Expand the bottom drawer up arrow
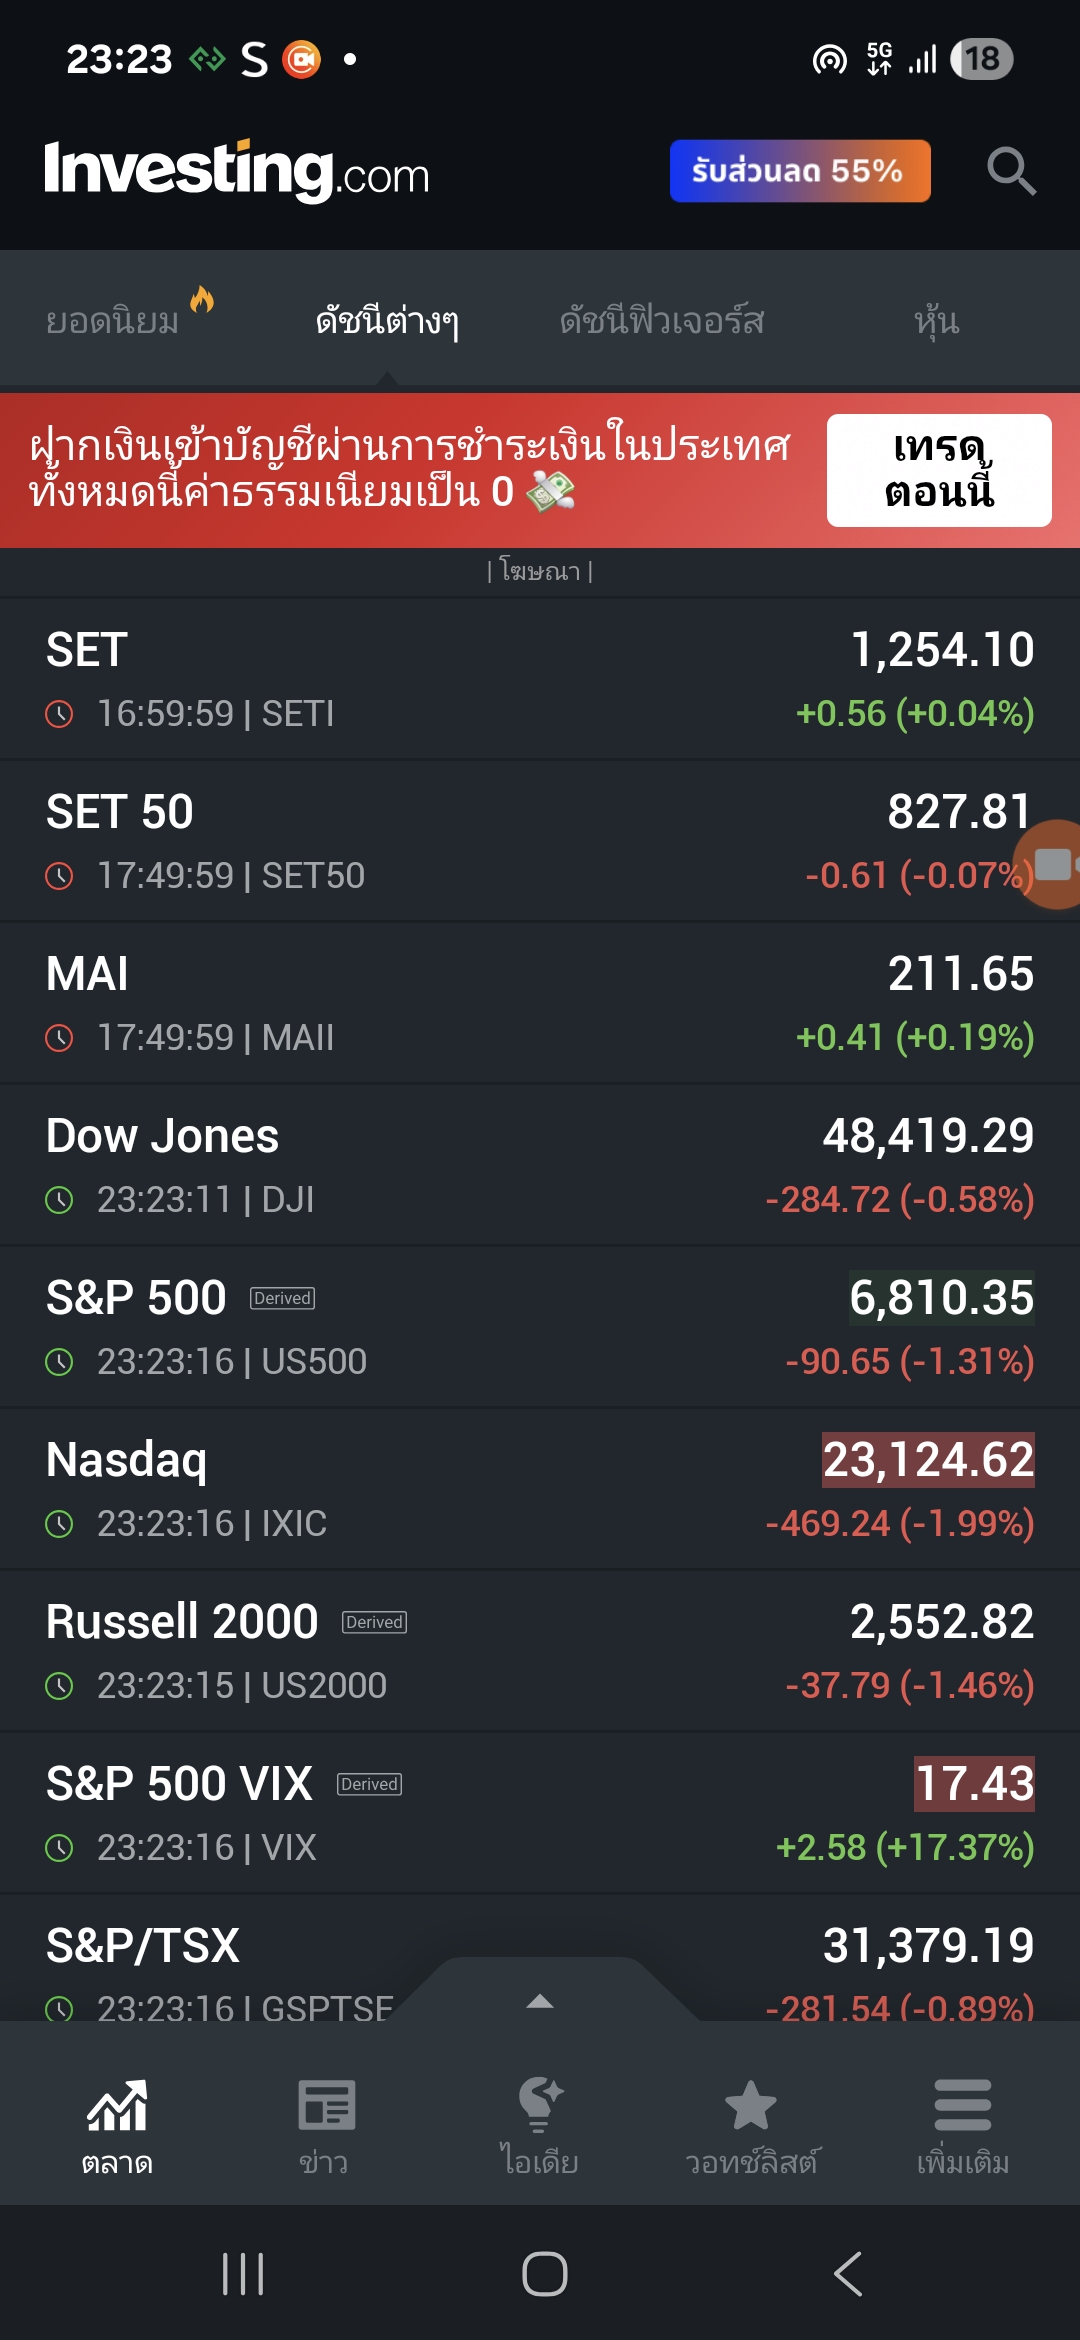1080x2340 pixels. pyautogui.click(x=540, y=2001)
